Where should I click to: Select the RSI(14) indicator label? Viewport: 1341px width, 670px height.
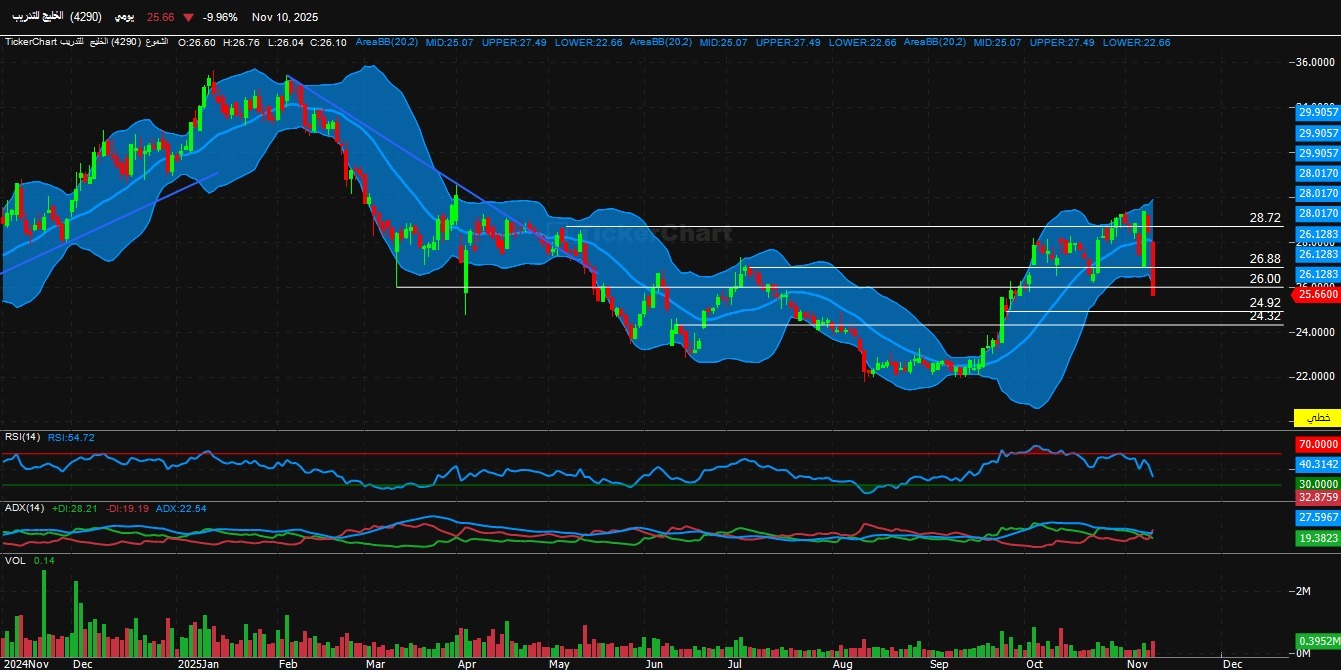[x=22, y=437]
